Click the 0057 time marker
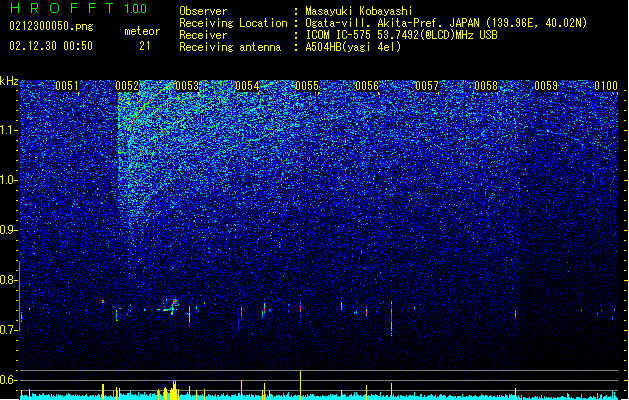The height and width of the screenshot is (400, 629). click(427, 86)
